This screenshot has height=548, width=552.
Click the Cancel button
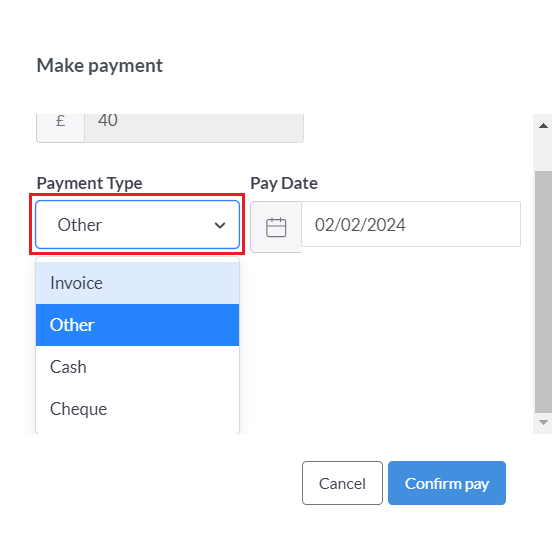coord(342,483)
